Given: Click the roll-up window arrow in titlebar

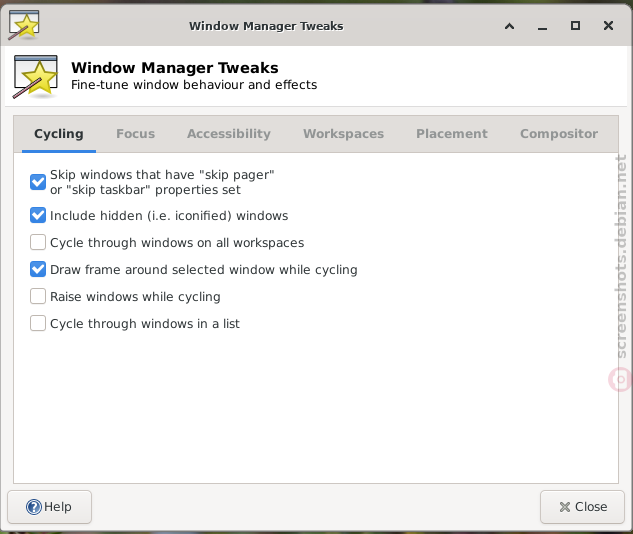Looking at the screenshot, I should click(x=509, y=26).
